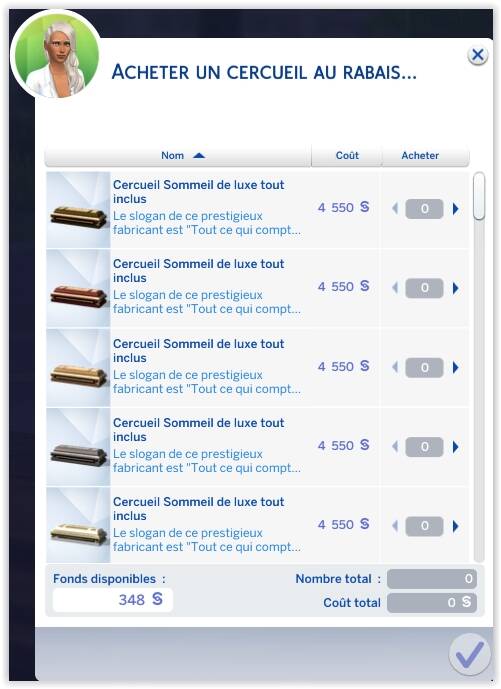
Task: Increase quantity of the red mahogany coffin
Action: 456,288
